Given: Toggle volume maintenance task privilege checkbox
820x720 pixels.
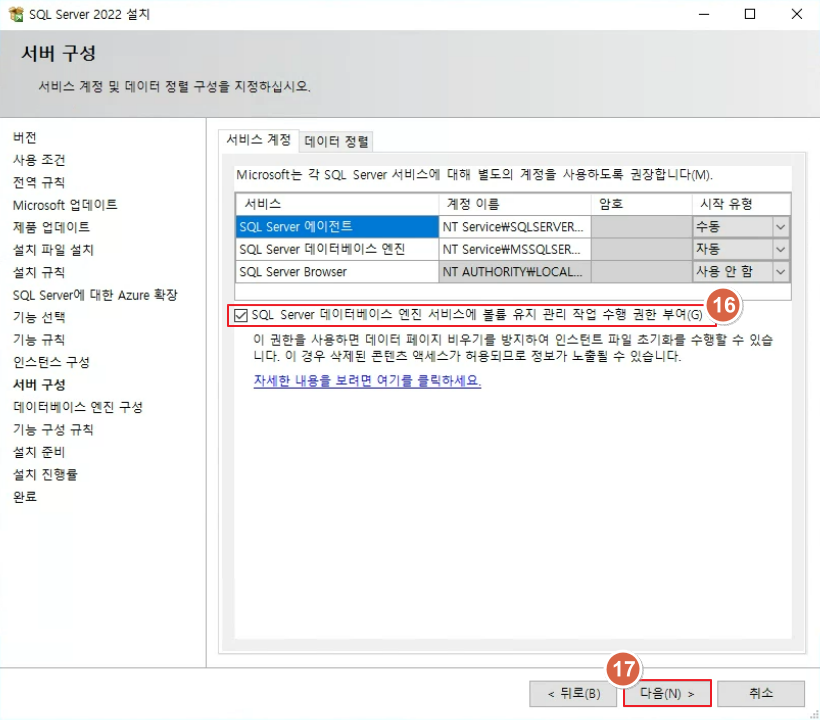Looking at the screenshot, I should pyautogui.click(x=241, y=315).
